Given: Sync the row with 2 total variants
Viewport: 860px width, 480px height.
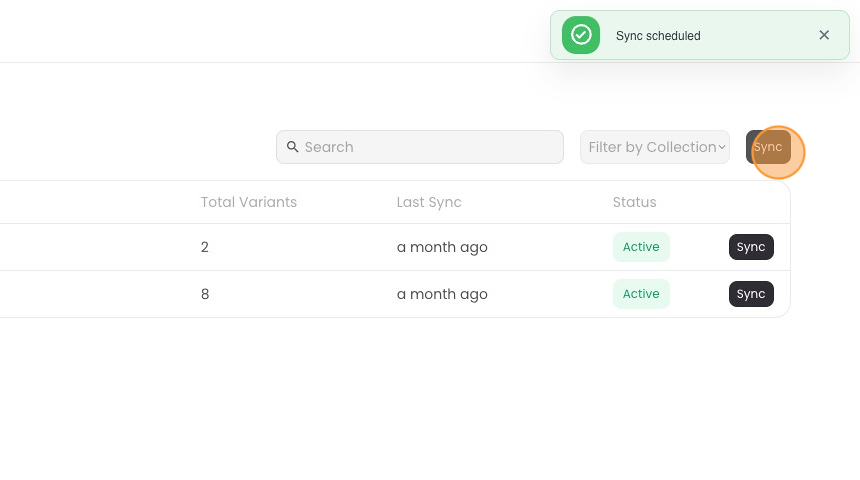Looking at the screenshot, I should coord(751,247).
